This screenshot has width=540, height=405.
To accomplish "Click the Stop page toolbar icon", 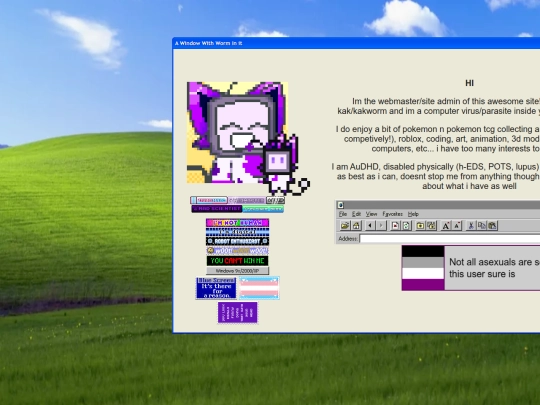I will pyautogui.click(x=395, y=226).
